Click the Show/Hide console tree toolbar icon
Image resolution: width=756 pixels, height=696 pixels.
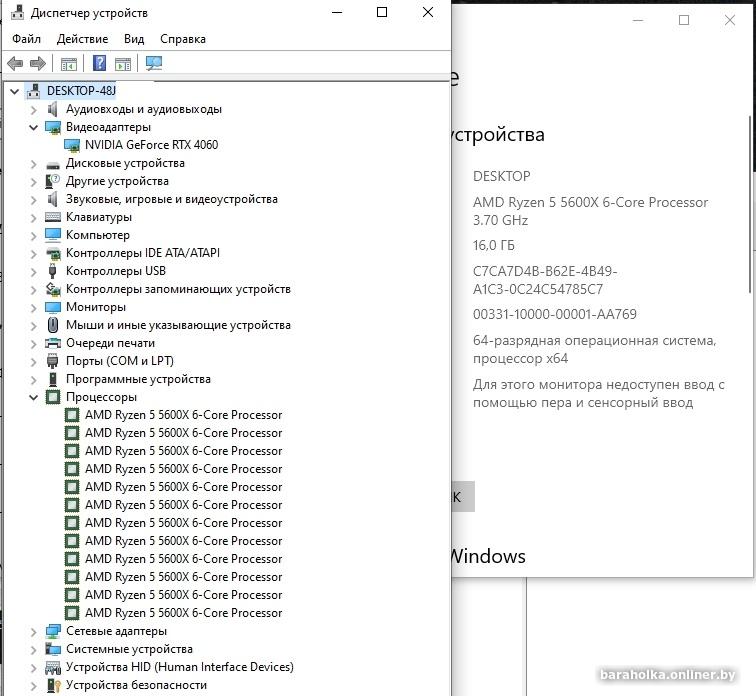coord(69,64)
